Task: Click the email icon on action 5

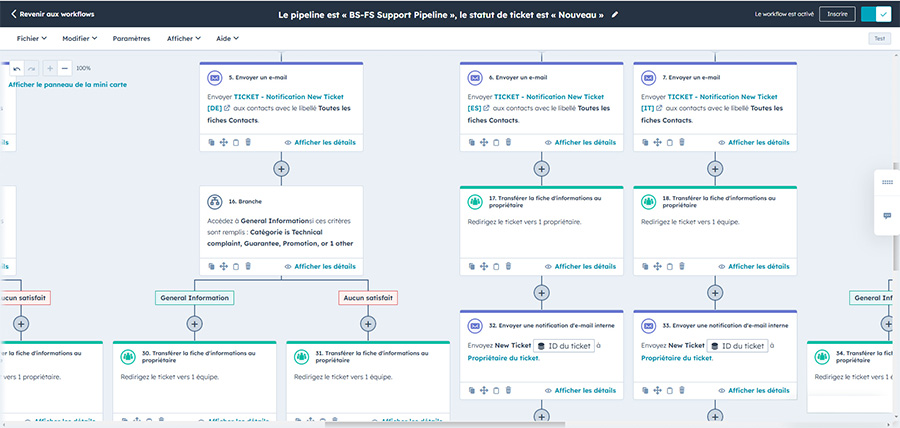Action: tap(215, 77)
